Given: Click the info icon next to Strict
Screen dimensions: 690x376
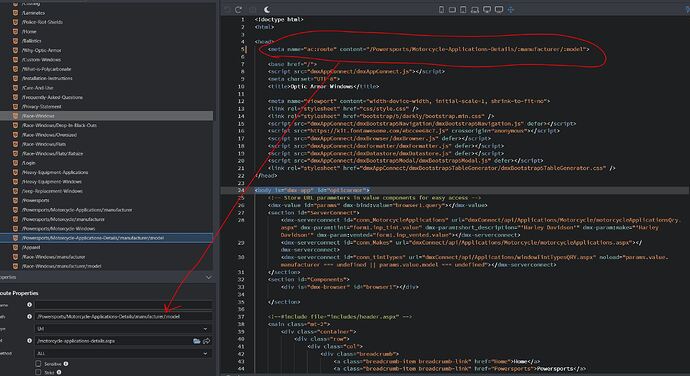Looking at the screenshot, I should (59, 372).
